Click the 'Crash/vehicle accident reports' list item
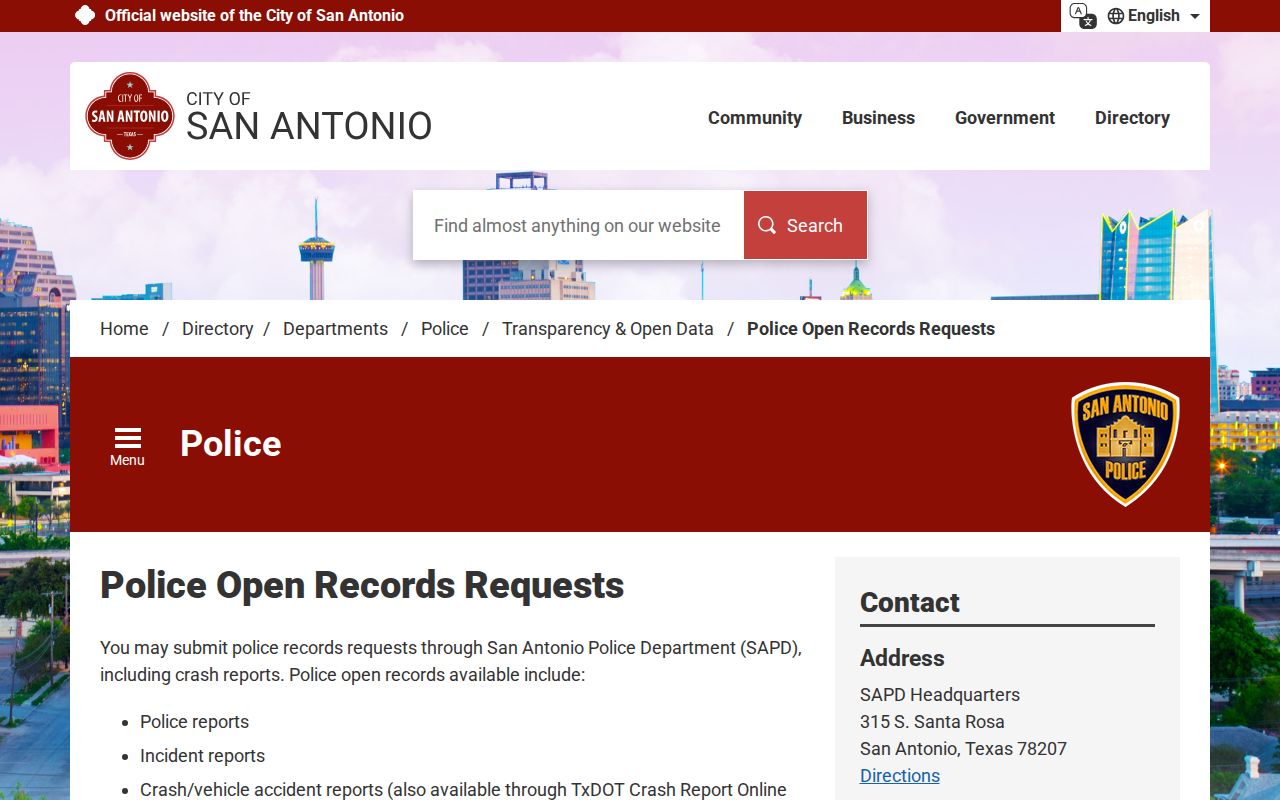Viewport: 1280px width, 800px height. tap(463, 790)
